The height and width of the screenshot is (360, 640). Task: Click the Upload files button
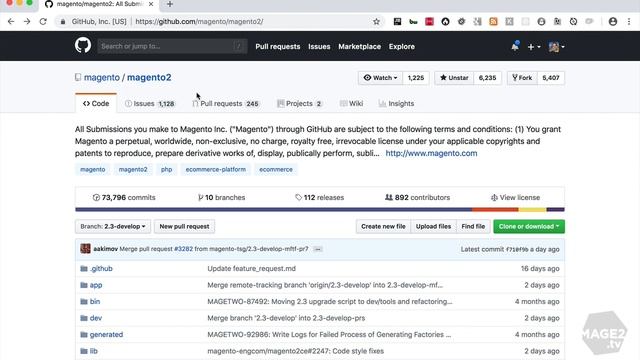point(433,226)
